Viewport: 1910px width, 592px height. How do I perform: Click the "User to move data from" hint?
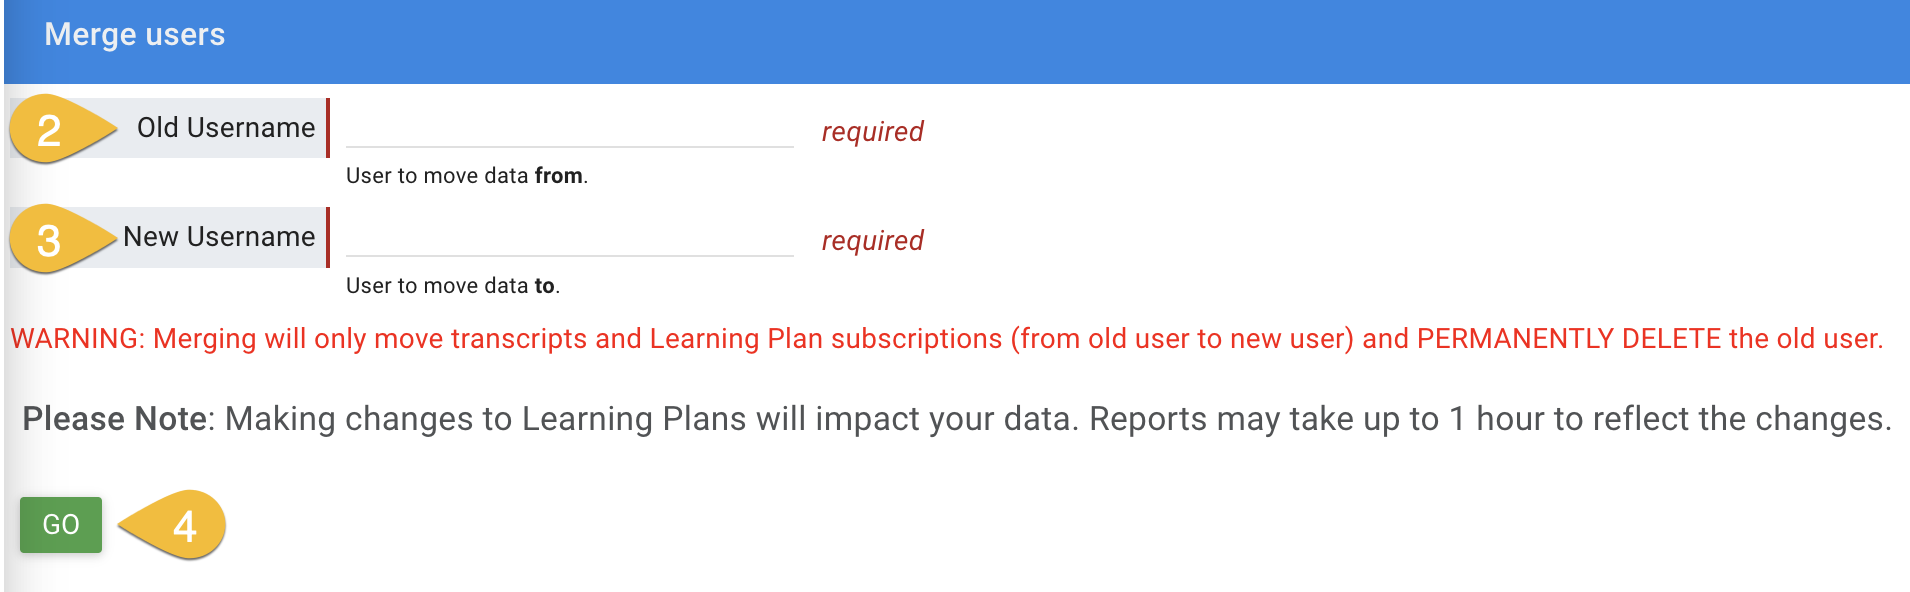[x=466, y=176]
